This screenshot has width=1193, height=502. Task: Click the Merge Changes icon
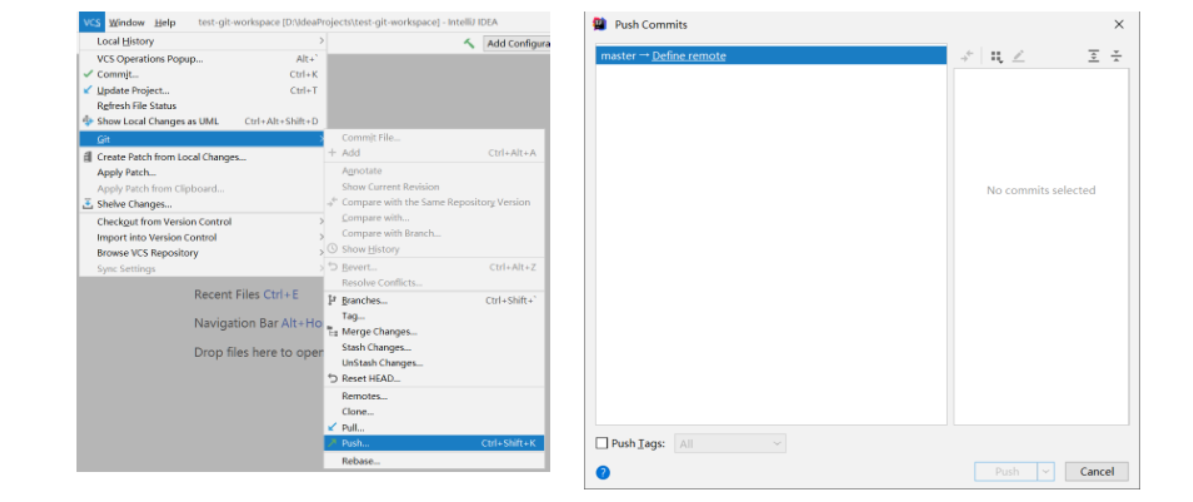tap(332, 332)
